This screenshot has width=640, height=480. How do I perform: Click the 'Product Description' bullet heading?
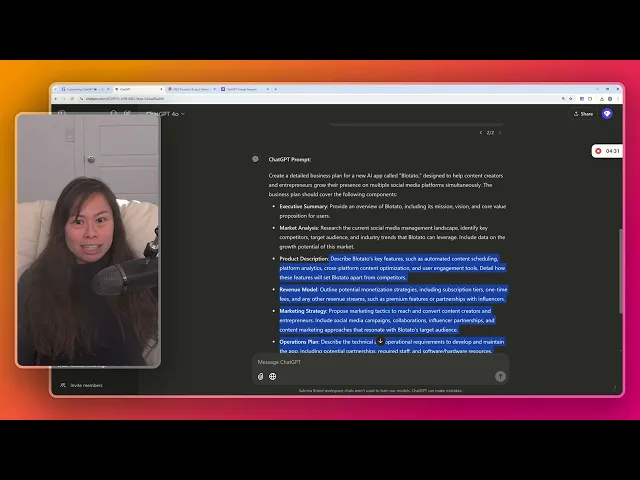pyautogui.click(x=304, y=259)
